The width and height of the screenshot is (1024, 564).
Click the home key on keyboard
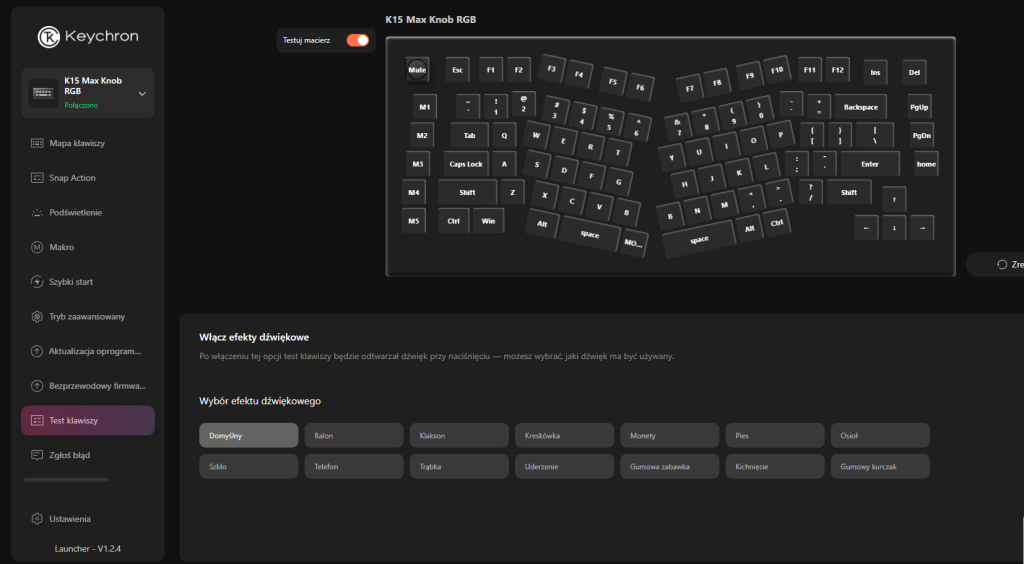point(926,164)
